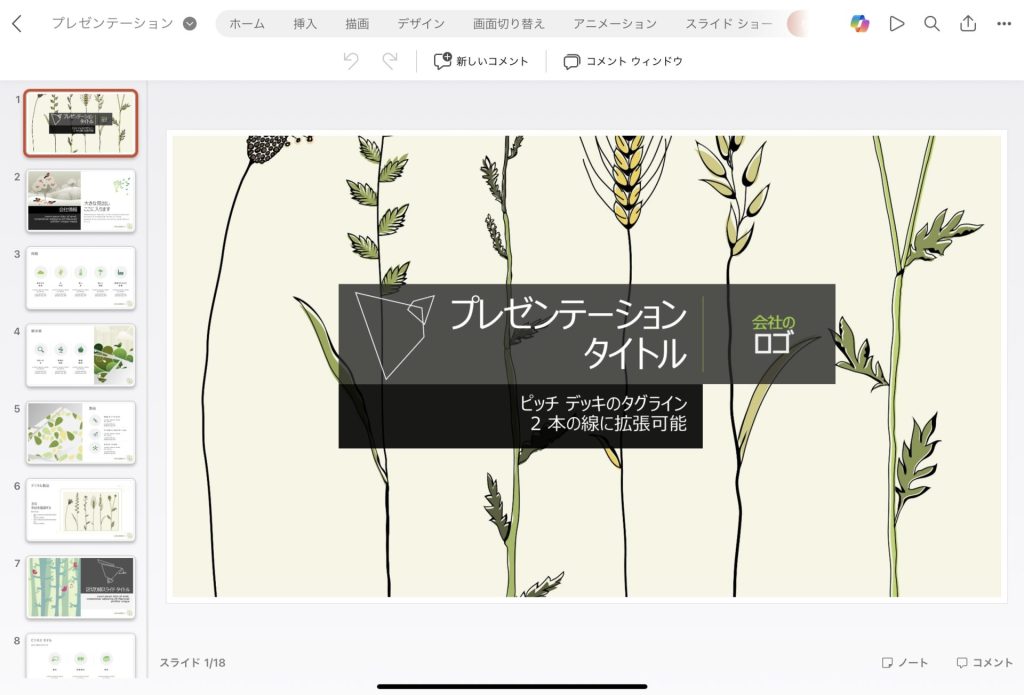Open search with magnifier icon
This screenshot has width=1024, height=695.
click(x=932, y=24)
